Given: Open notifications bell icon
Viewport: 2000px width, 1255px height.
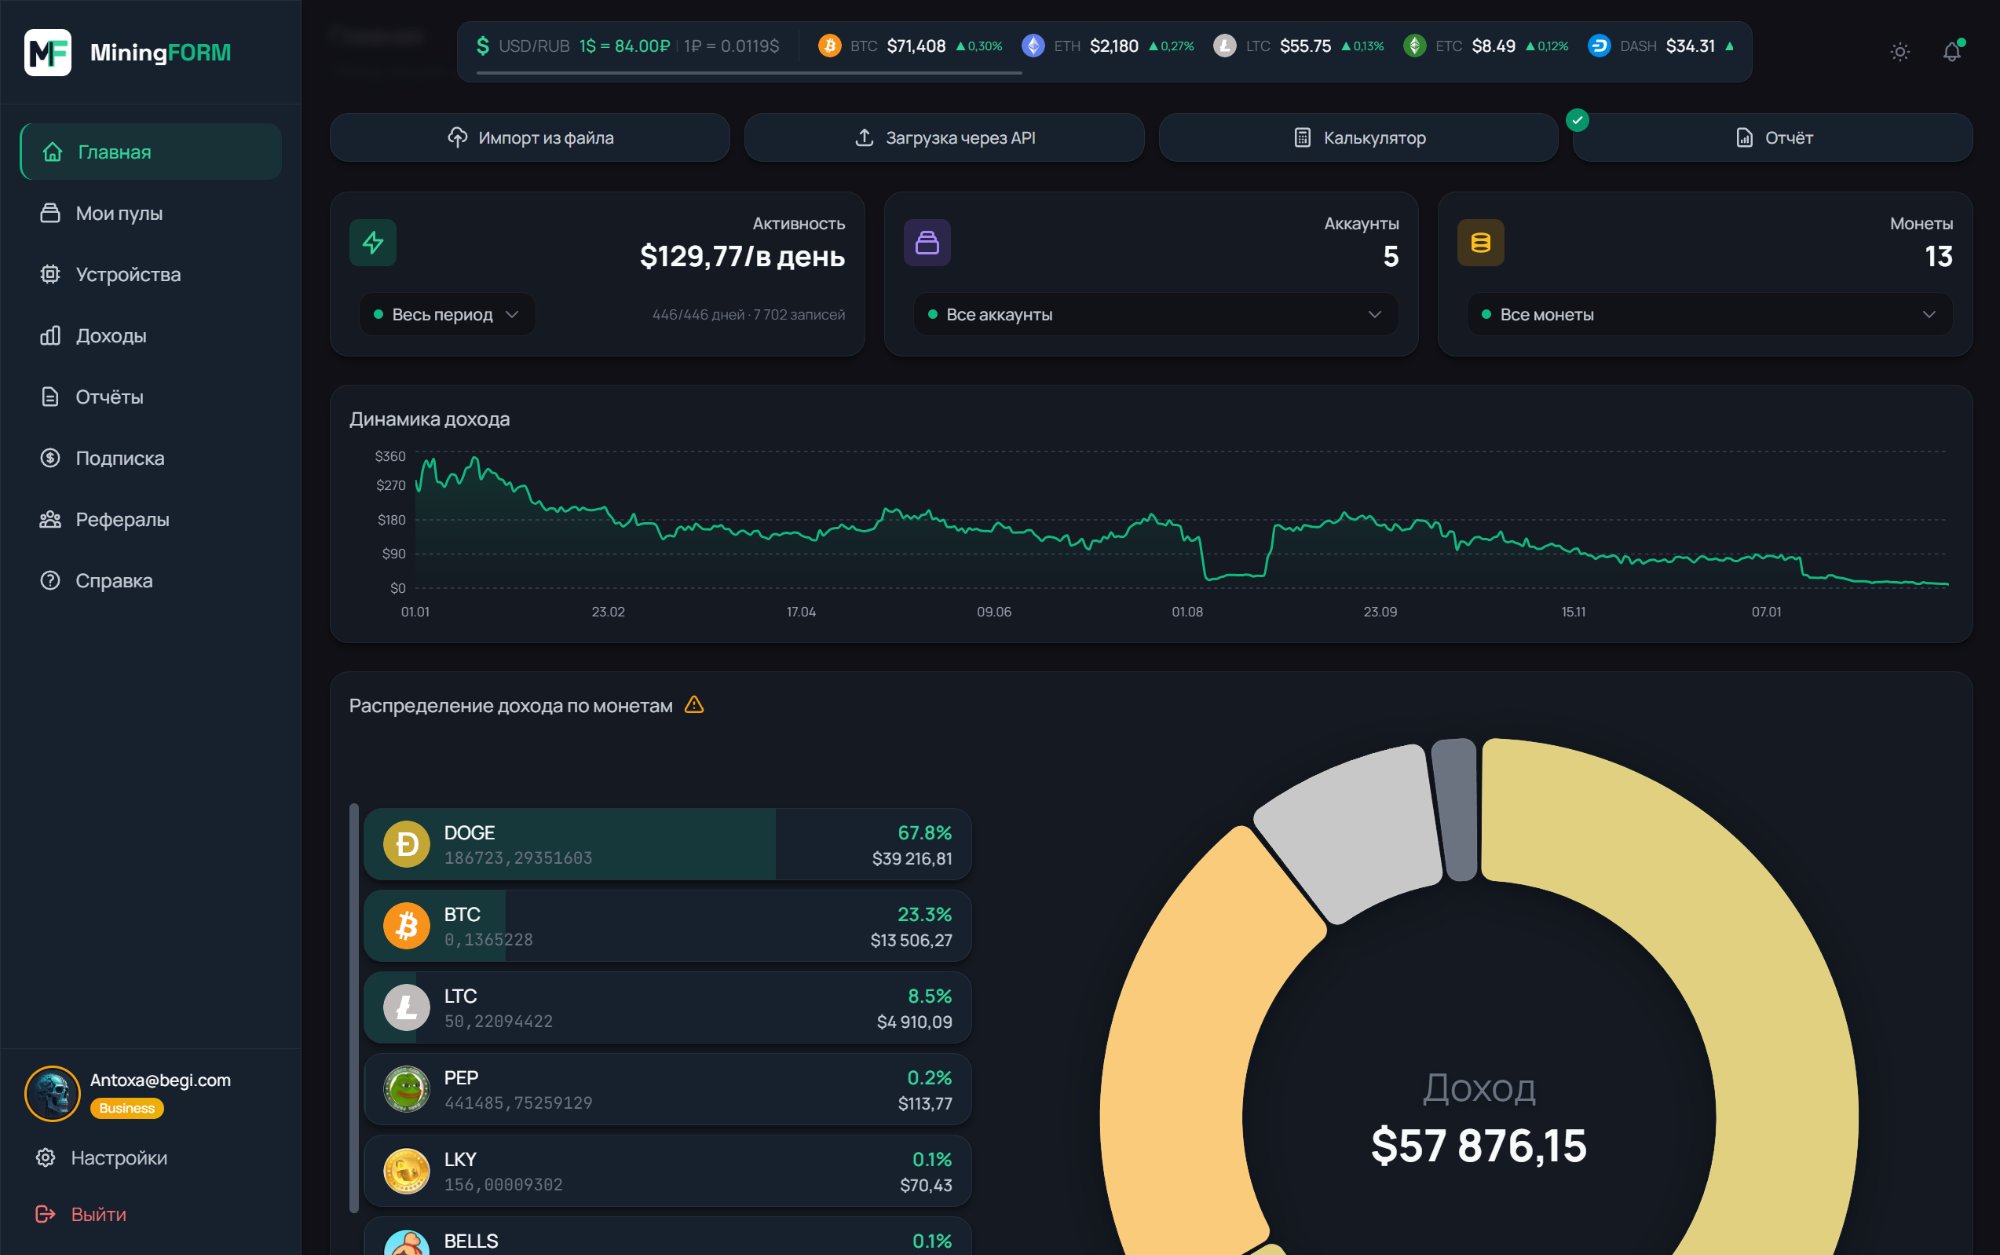Looking at the screenshot, I should 1952,52.
